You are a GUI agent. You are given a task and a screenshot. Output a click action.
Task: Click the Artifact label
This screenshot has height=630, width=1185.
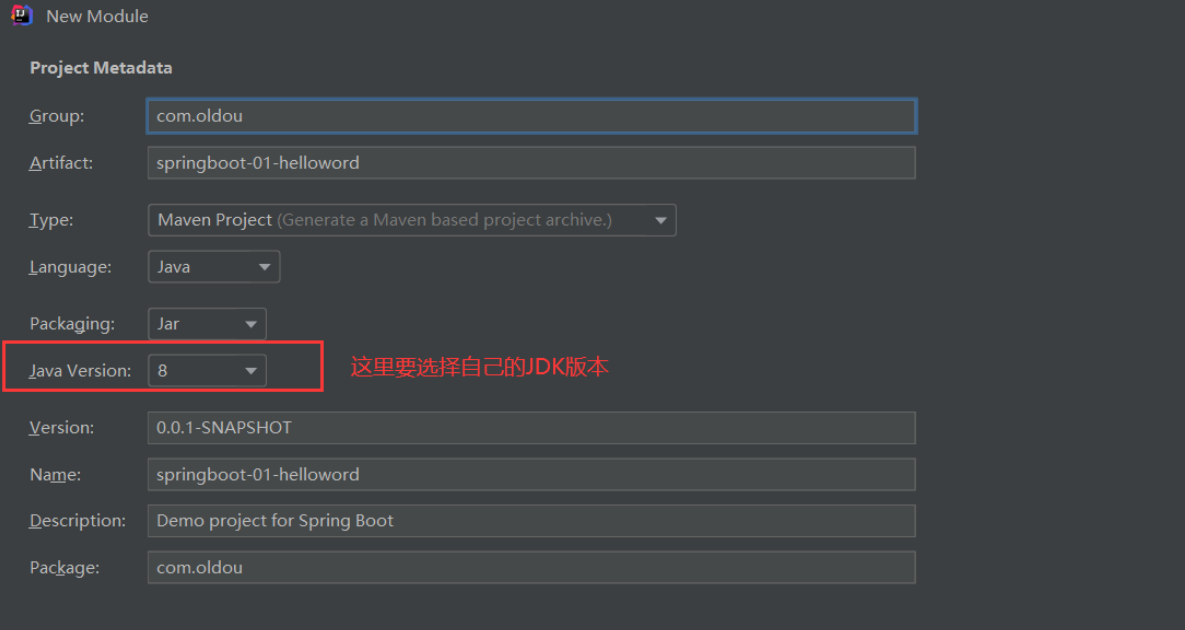pos(61,163)
